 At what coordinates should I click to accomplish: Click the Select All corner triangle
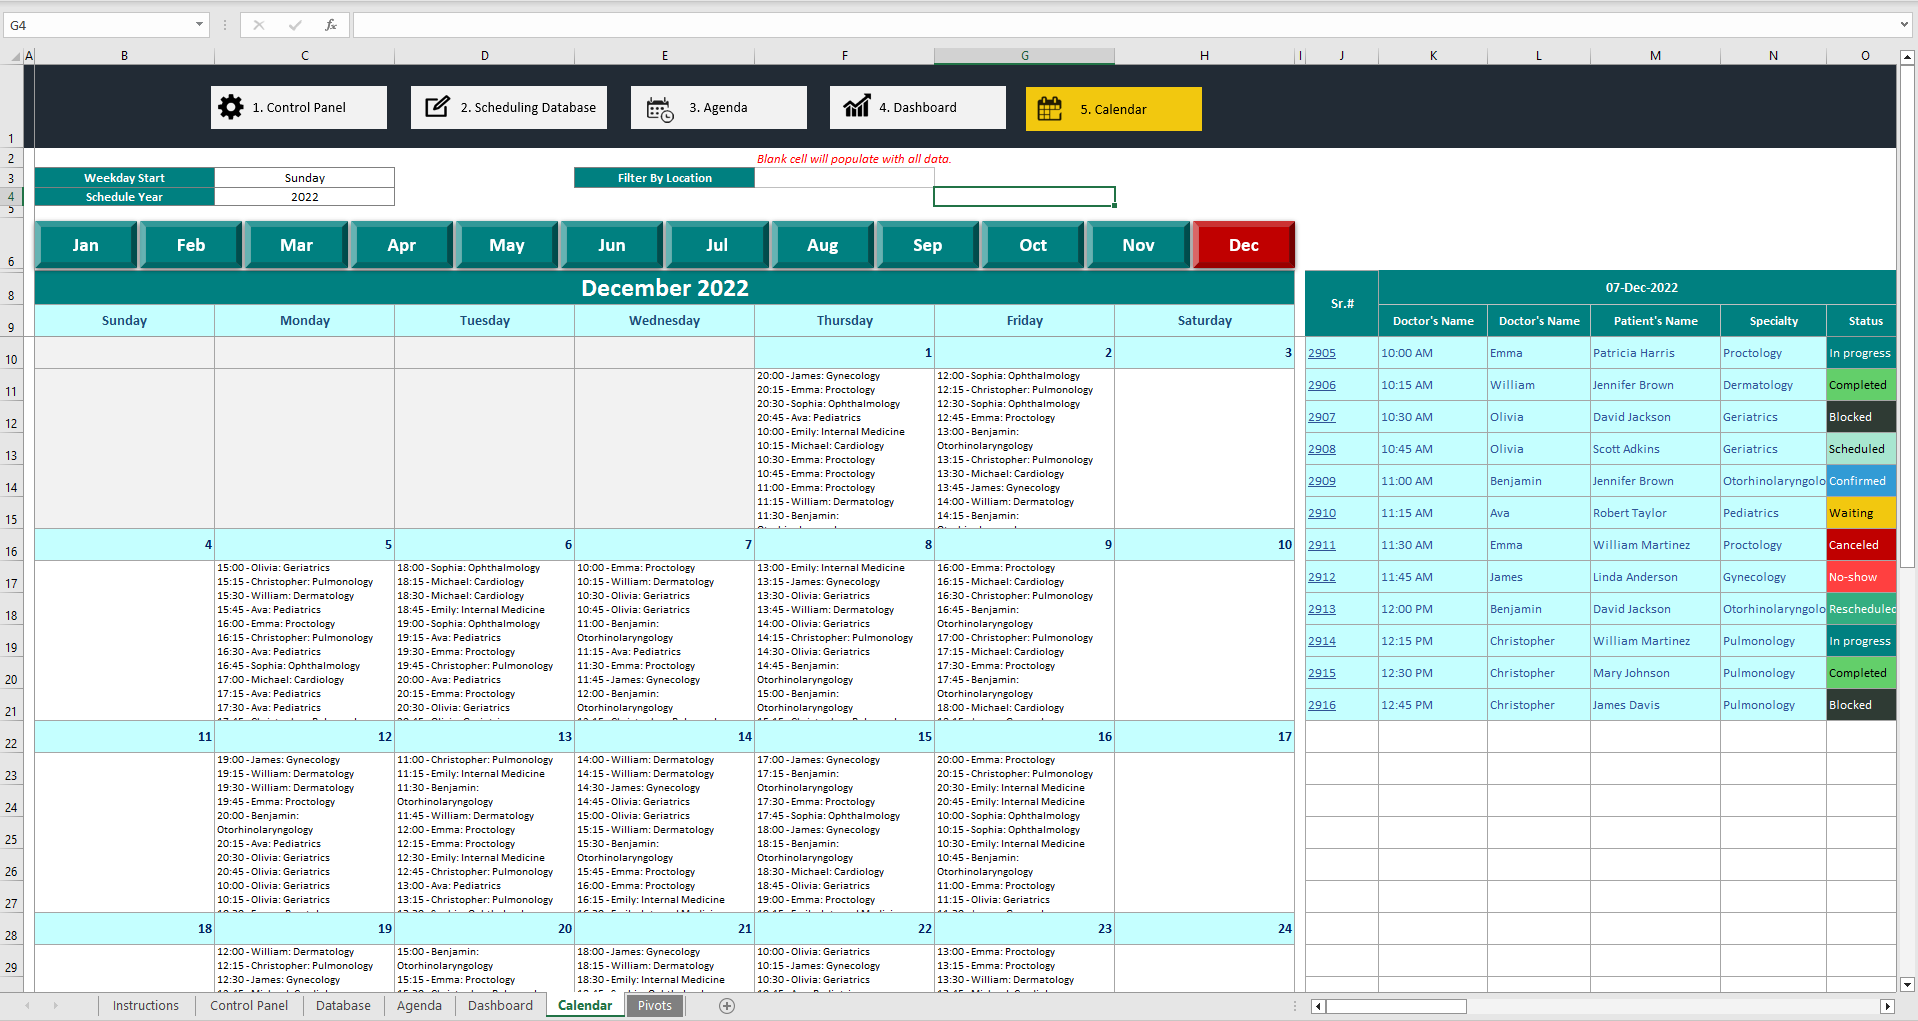tap(15, 57)
